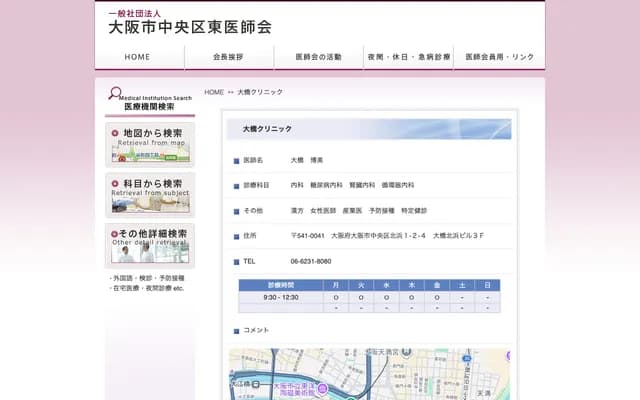The image size is (640, 400).
Task: Open the 地図から検索 map search banner
Action: point(150,144)
